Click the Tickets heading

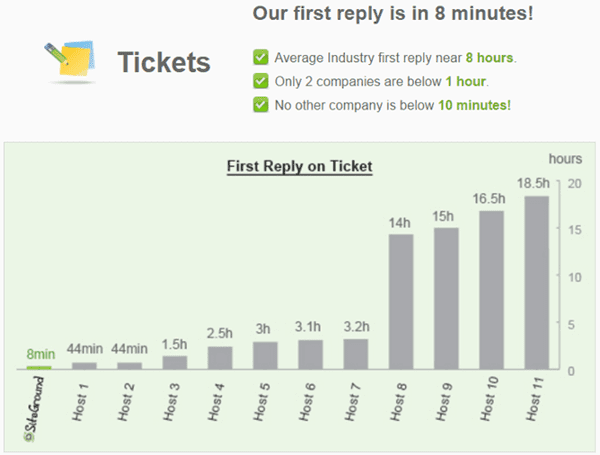(x=164, y=62)
